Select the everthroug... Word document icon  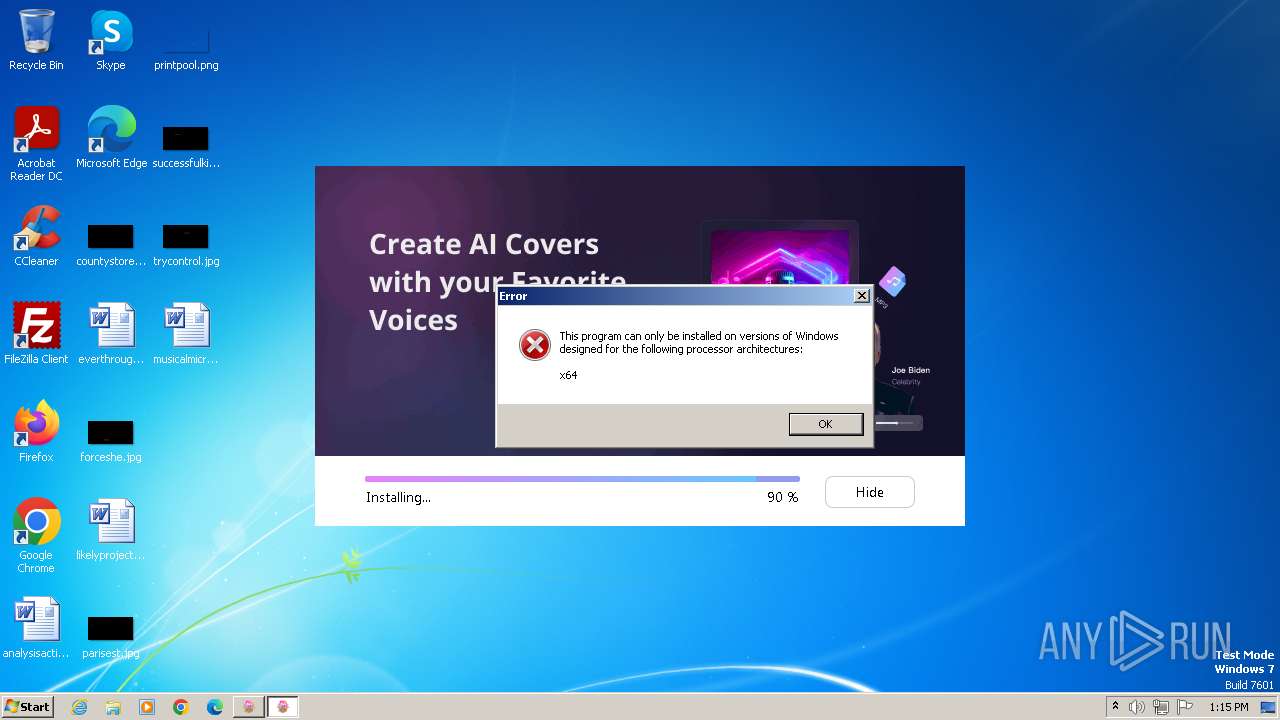[x=111, y=334]
